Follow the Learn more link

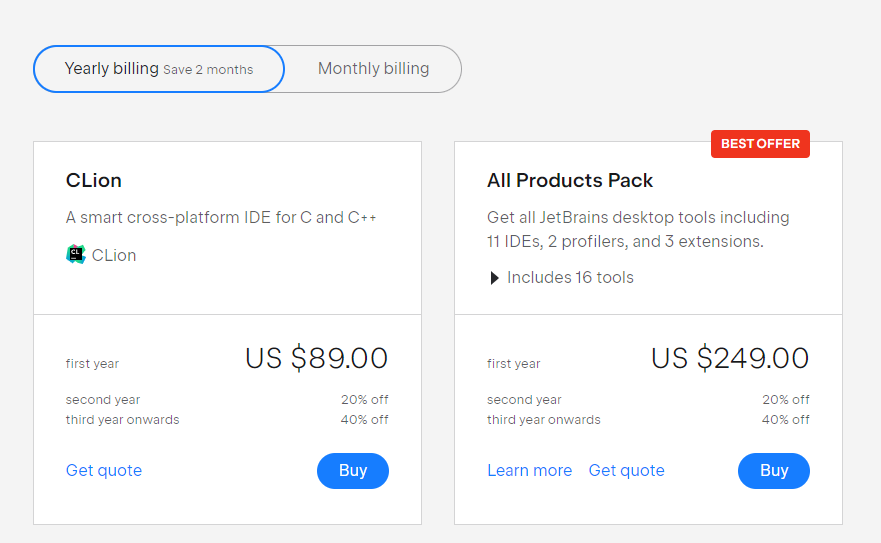pos(529,470)
